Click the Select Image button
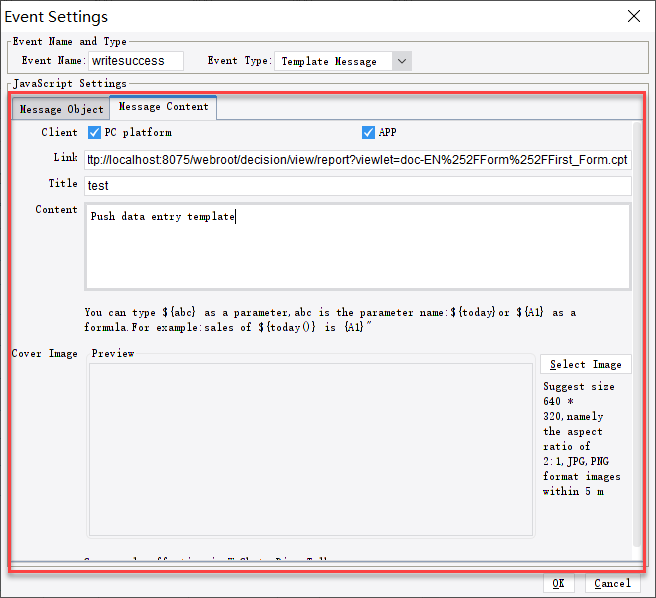The width and height of the screenshot is (656, 598). pos(586,364)
